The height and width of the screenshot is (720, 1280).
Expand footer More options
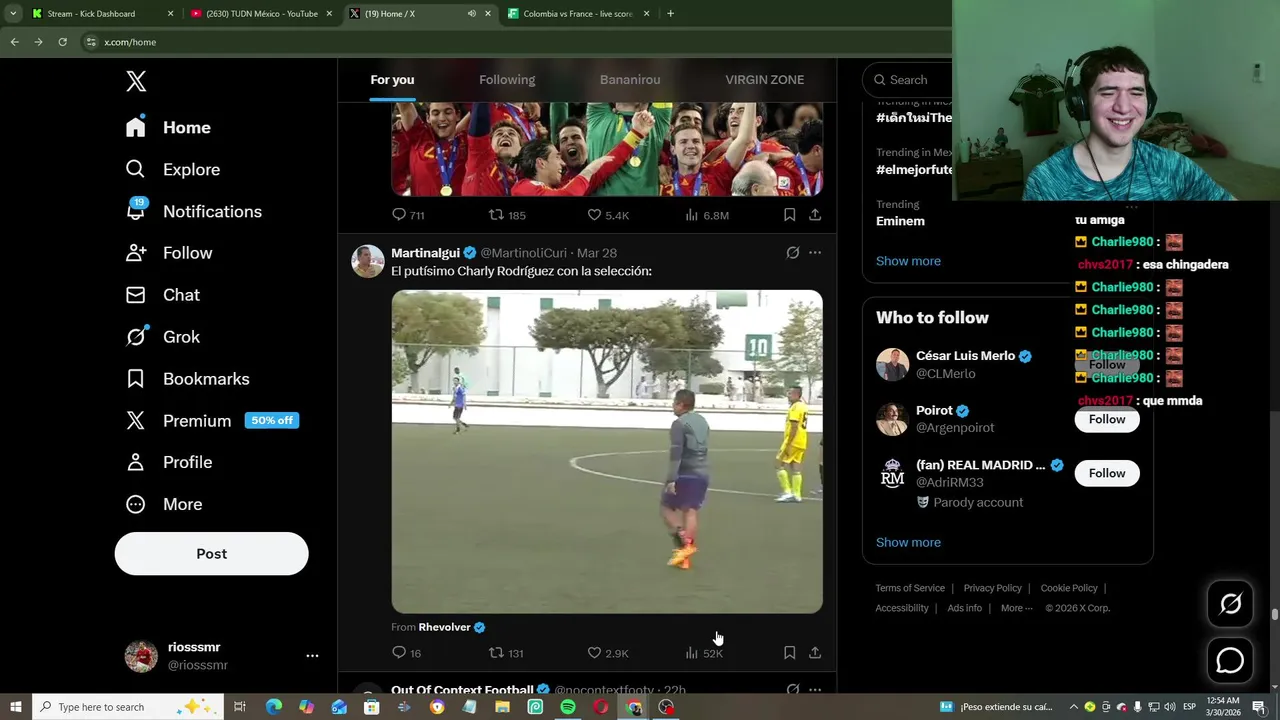1016,608
